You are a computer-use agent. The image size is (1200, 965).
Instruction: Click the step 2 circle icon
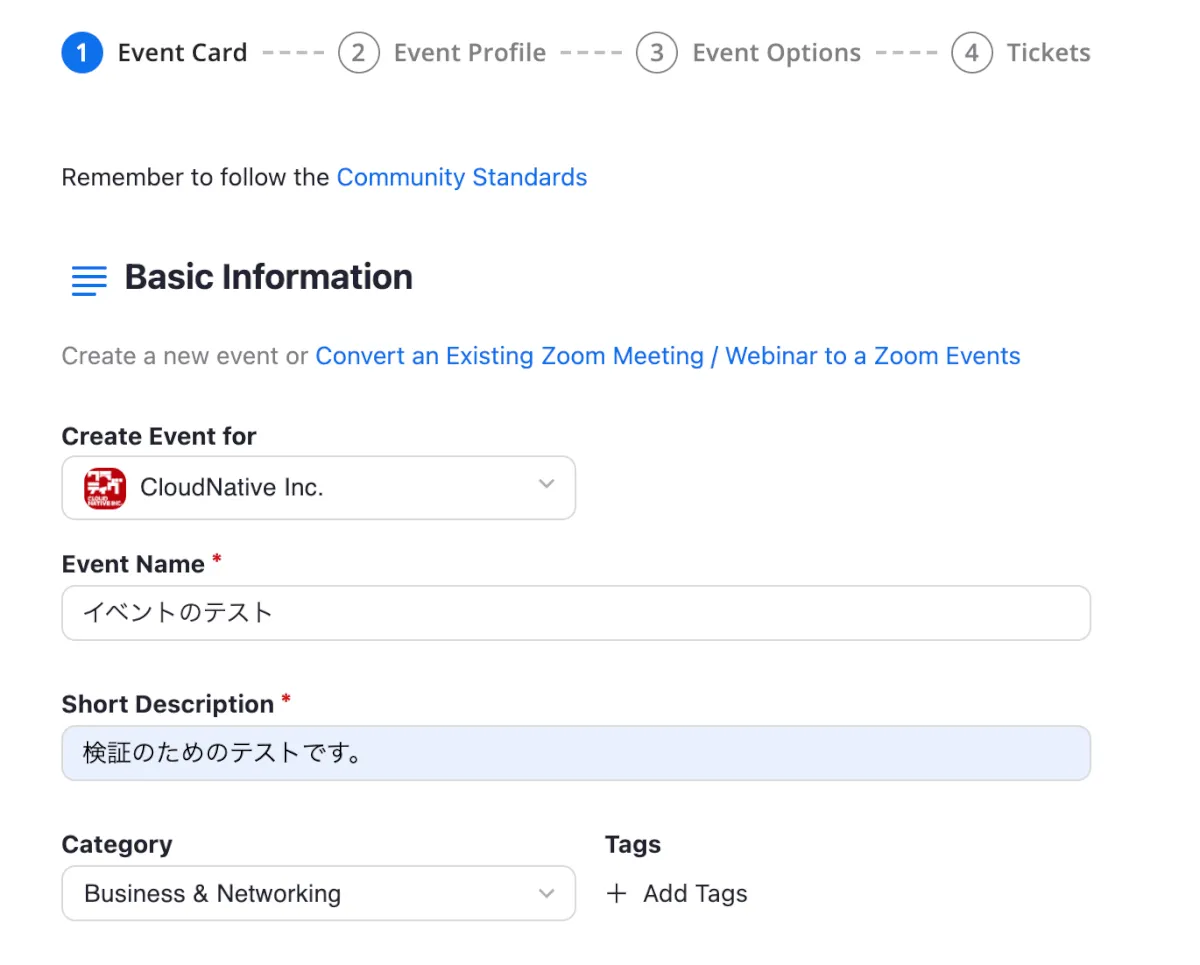(x=359, y=53)
